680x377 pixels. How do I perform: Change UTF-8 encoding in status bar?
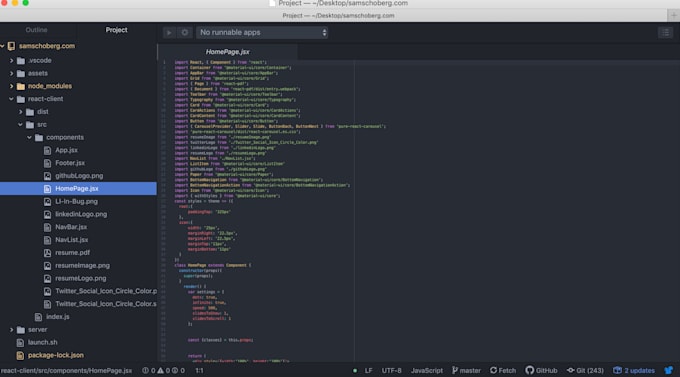pyautogui.click(x=392, y=370)
